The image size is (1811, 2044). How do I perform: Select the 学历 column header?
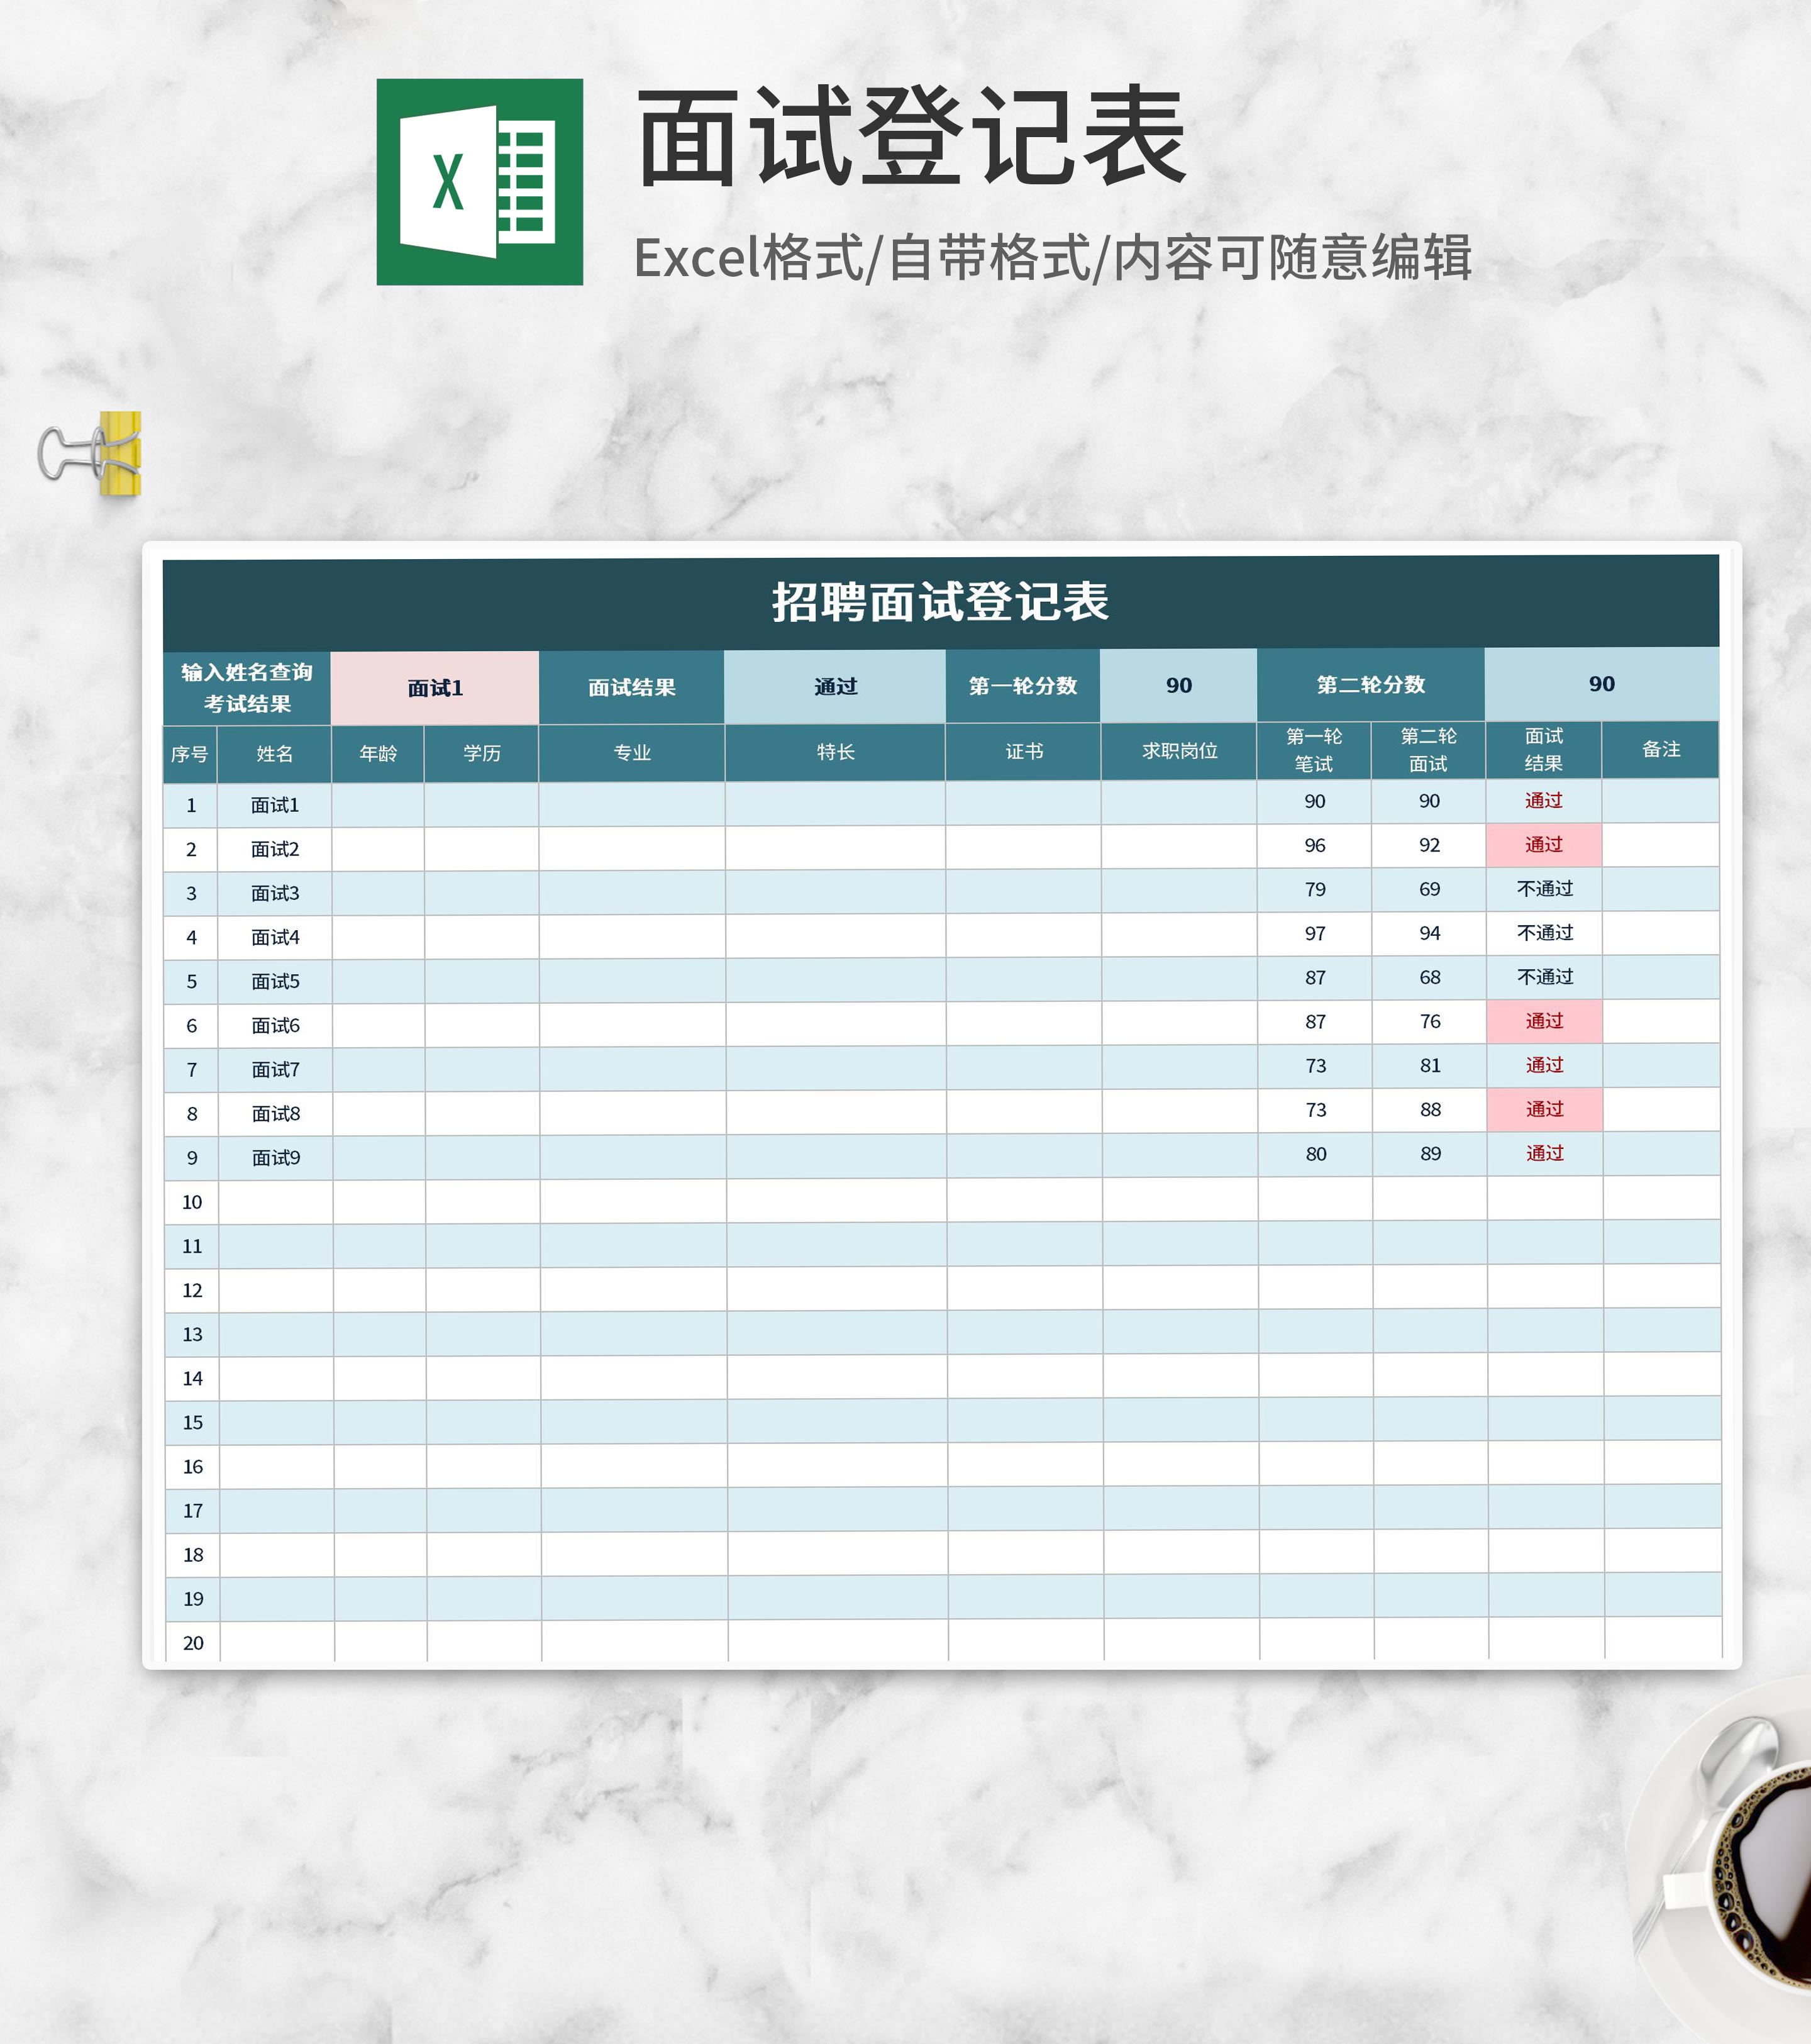(x=481, y=753)
